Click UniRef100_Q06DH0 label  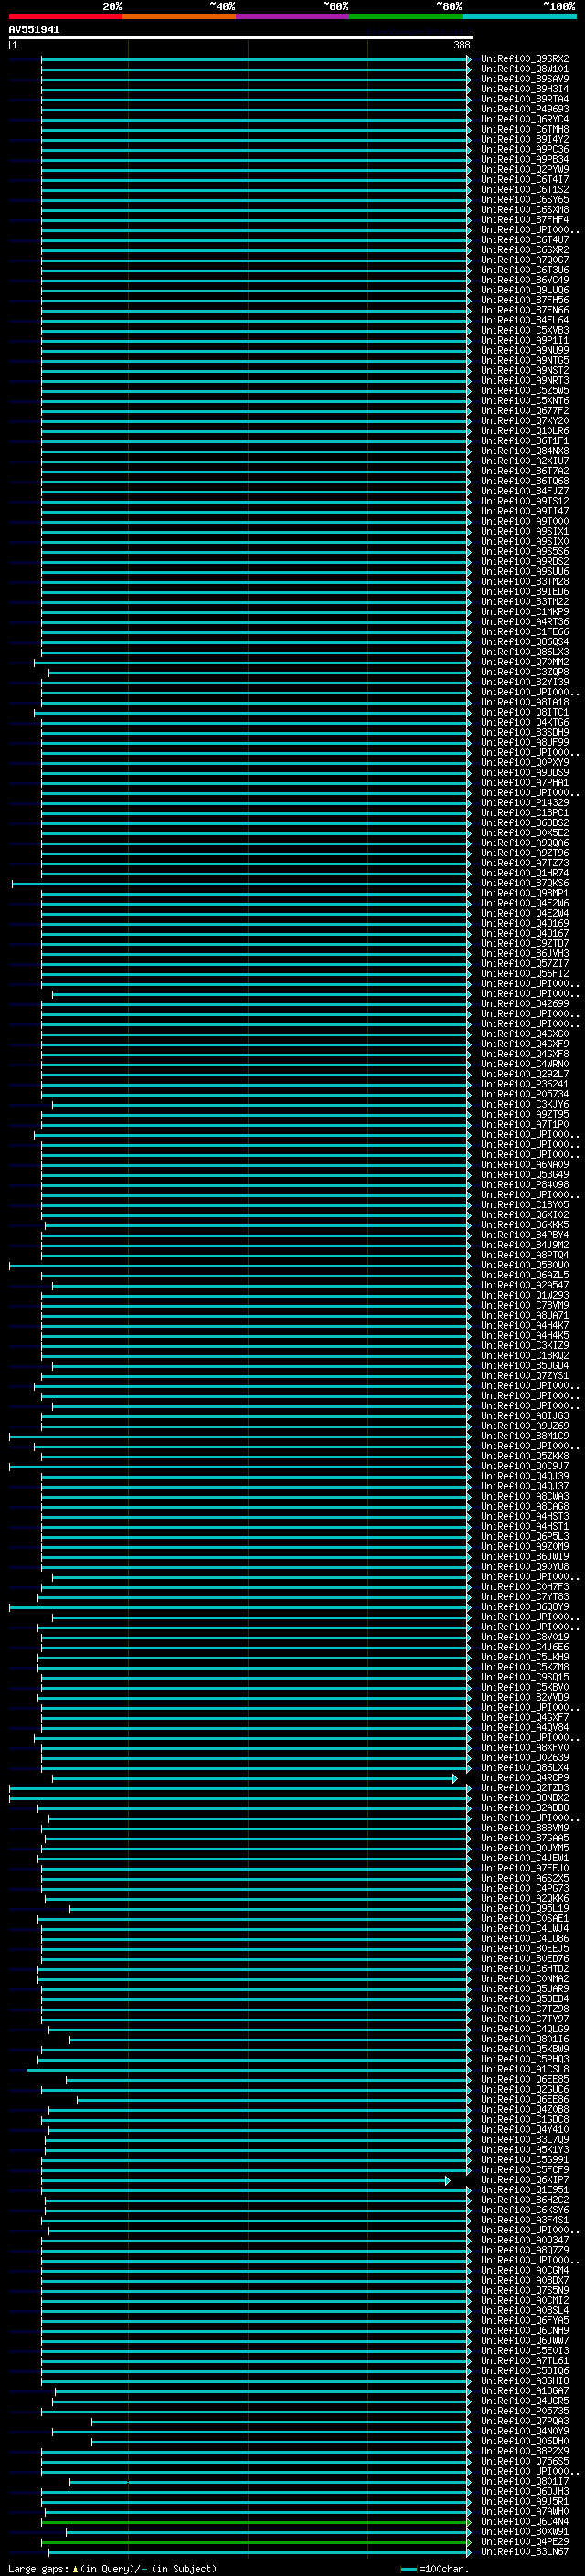pyautogui.click(x=525, y=2441)
